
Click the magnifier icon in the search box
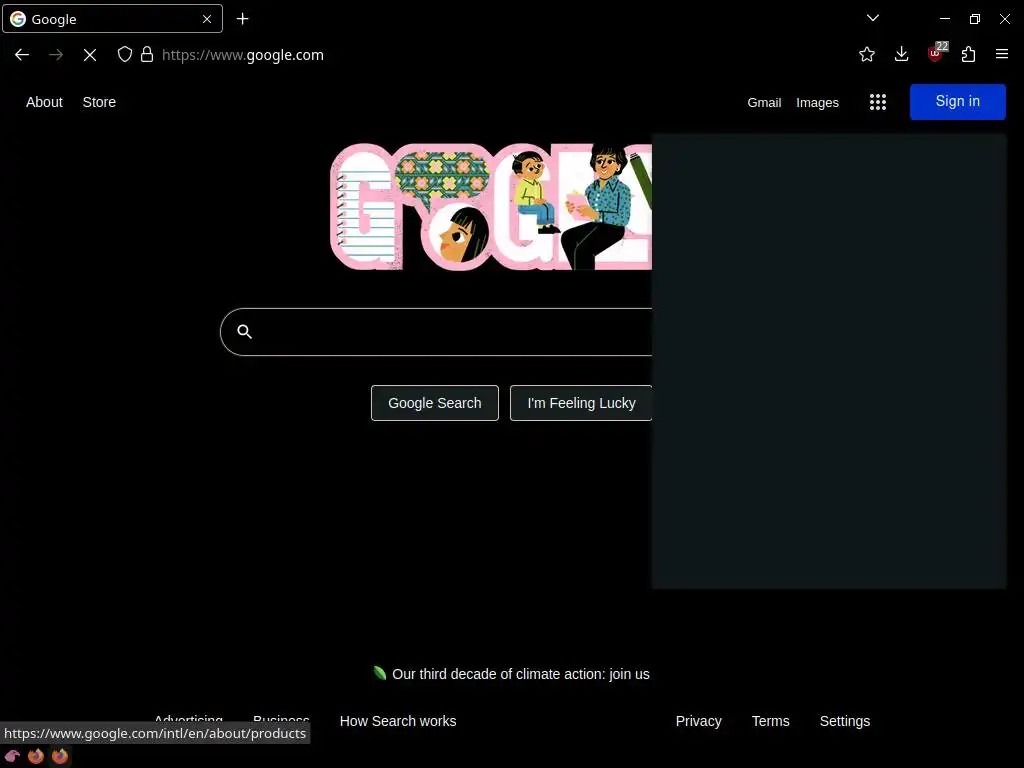tap(244, 331)
